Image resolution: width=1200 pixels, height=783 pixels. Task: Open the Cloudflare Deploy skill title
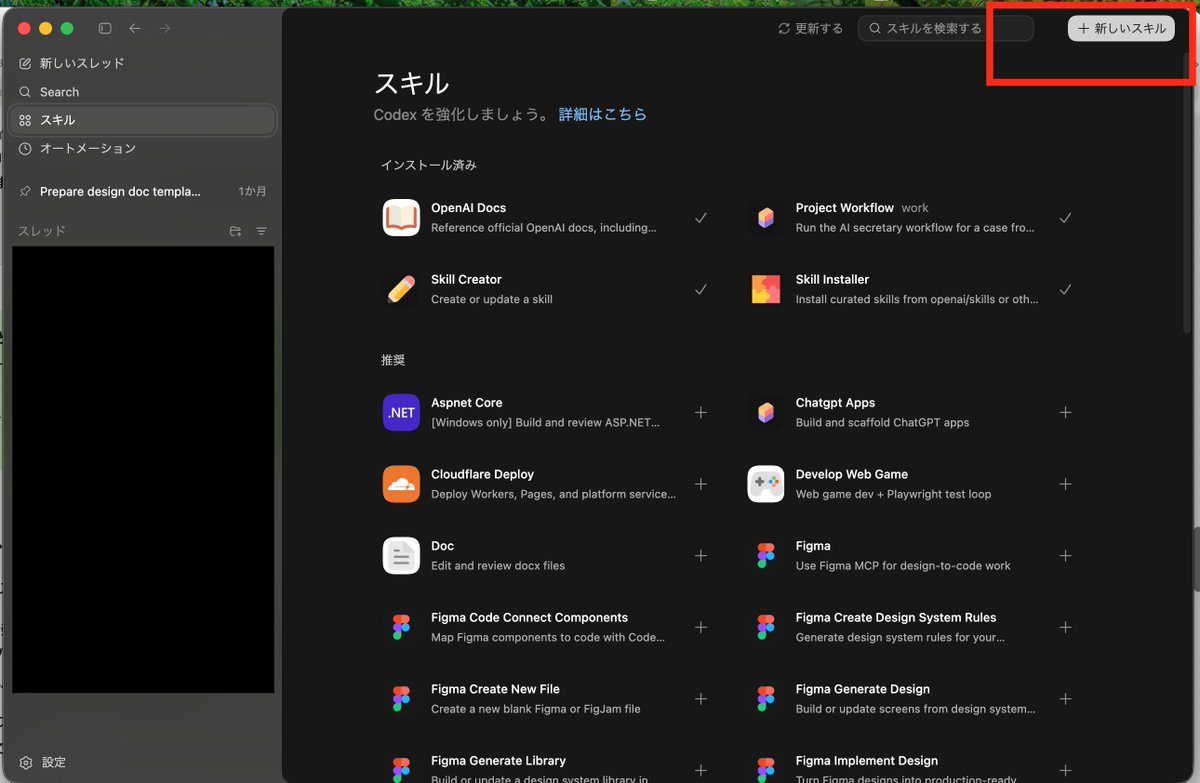(x=482, y=474)
